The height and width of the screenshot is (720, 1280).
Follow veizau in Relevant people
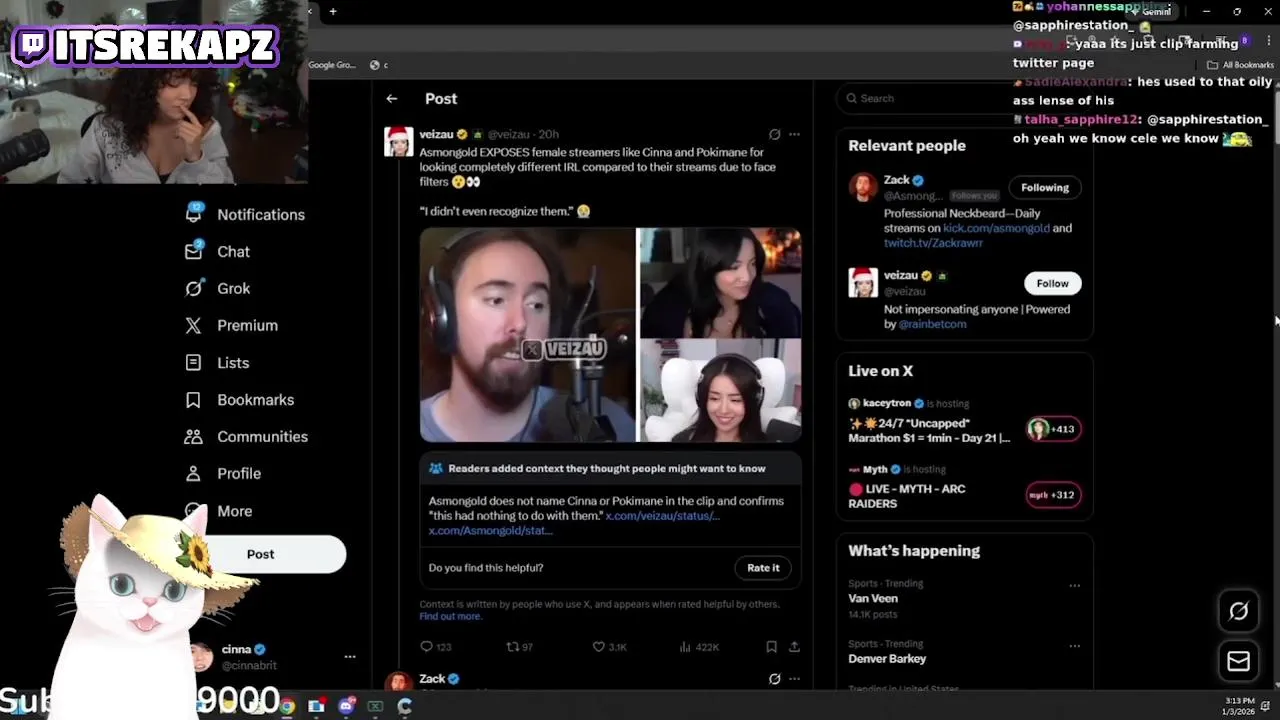tap(1052, 284)
